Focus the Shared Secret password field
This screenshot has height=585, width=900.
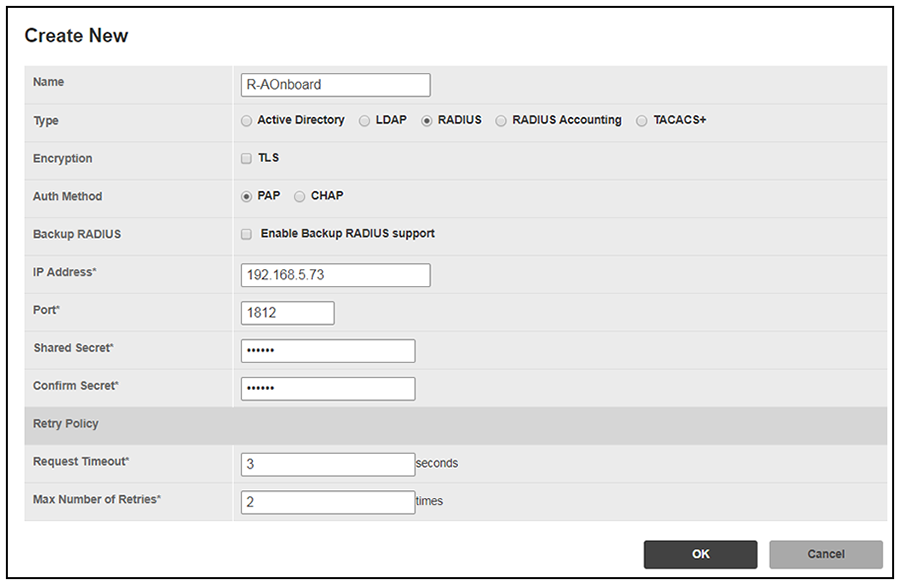click(328, 351)
